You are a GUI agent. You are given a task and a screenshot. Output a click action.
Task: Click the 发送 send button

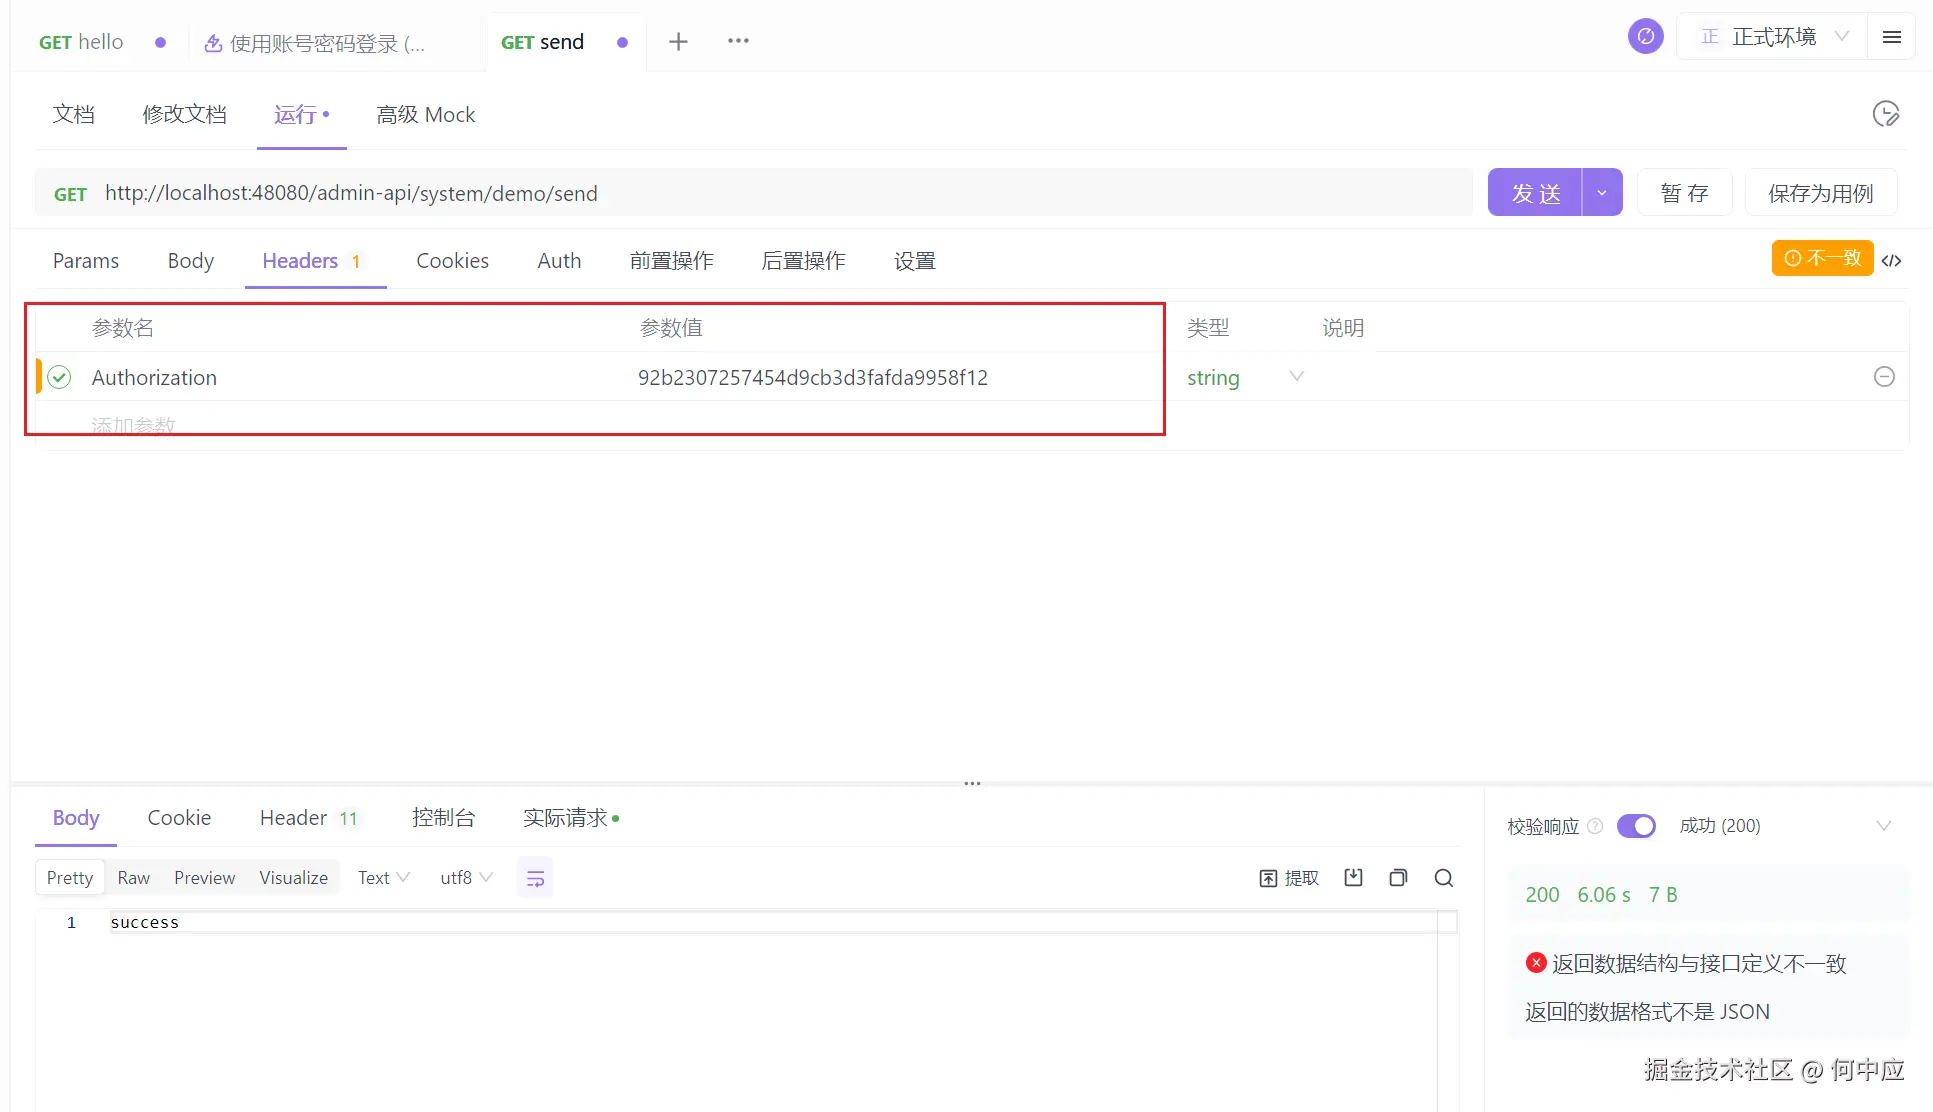pyautogui.click(x=1535, y=192)
